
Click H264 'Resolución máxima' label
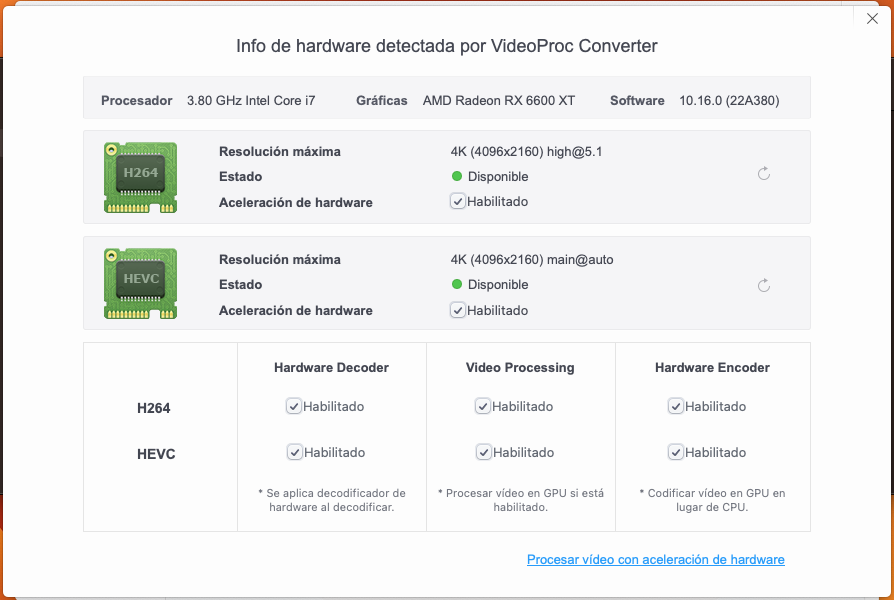[x=279, y=152]
